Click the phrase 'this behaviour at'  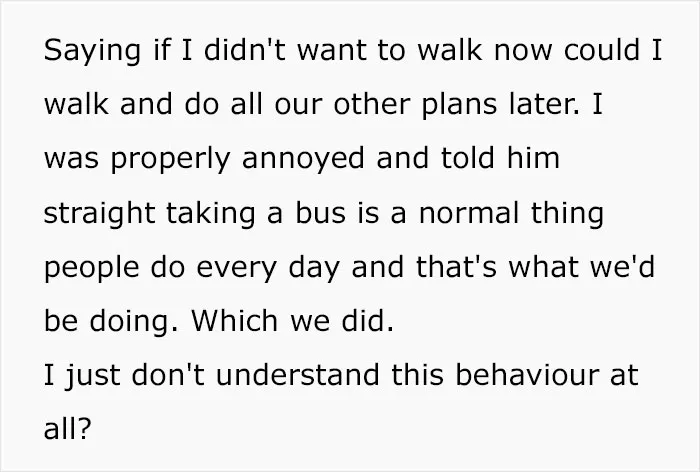(515, 374)
